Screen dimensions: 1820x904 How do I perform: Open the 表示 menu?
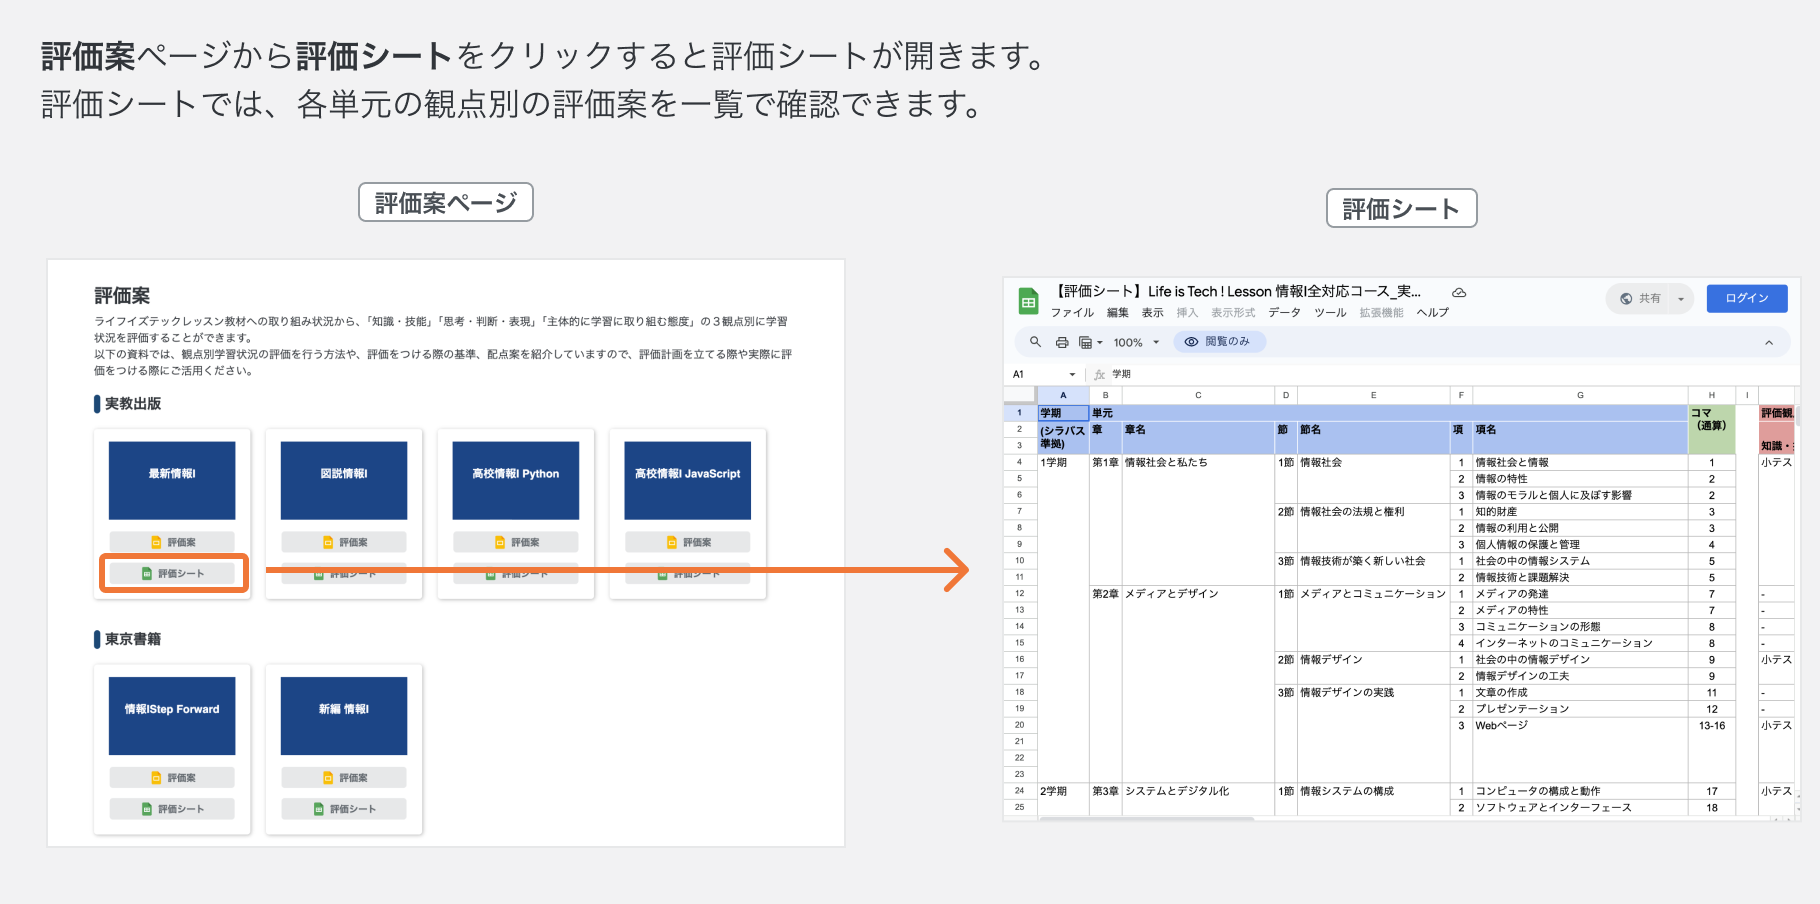coord(1153,313)
